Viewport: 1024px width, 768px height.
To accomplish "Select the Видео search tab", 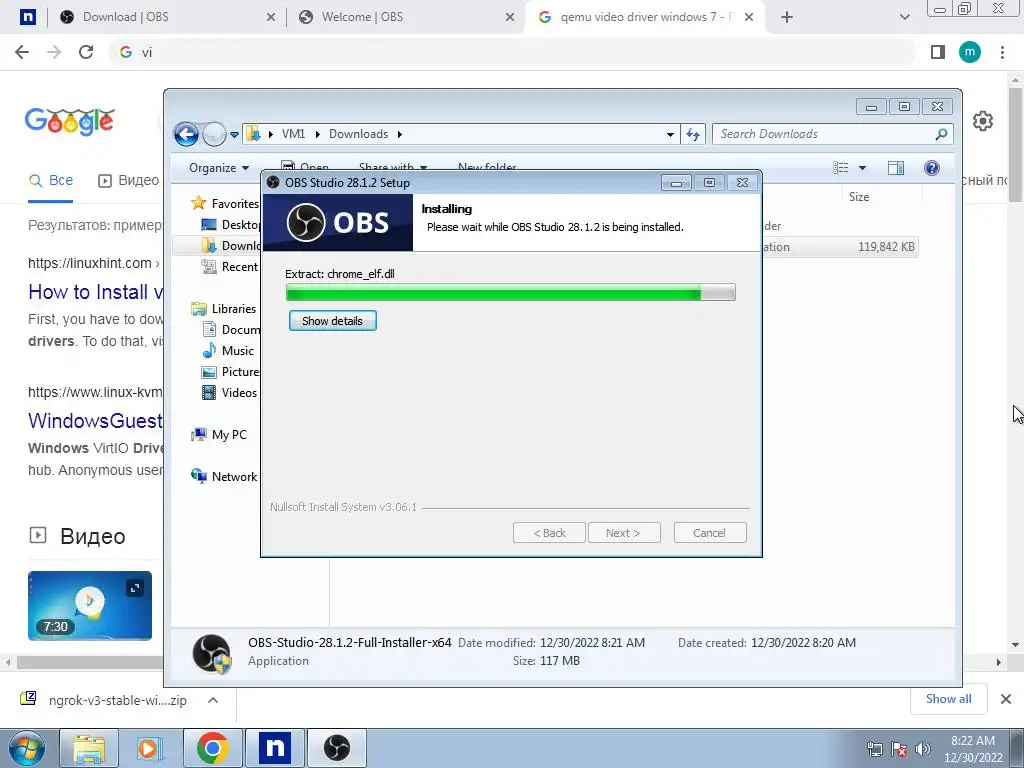I will pos(129,181).
